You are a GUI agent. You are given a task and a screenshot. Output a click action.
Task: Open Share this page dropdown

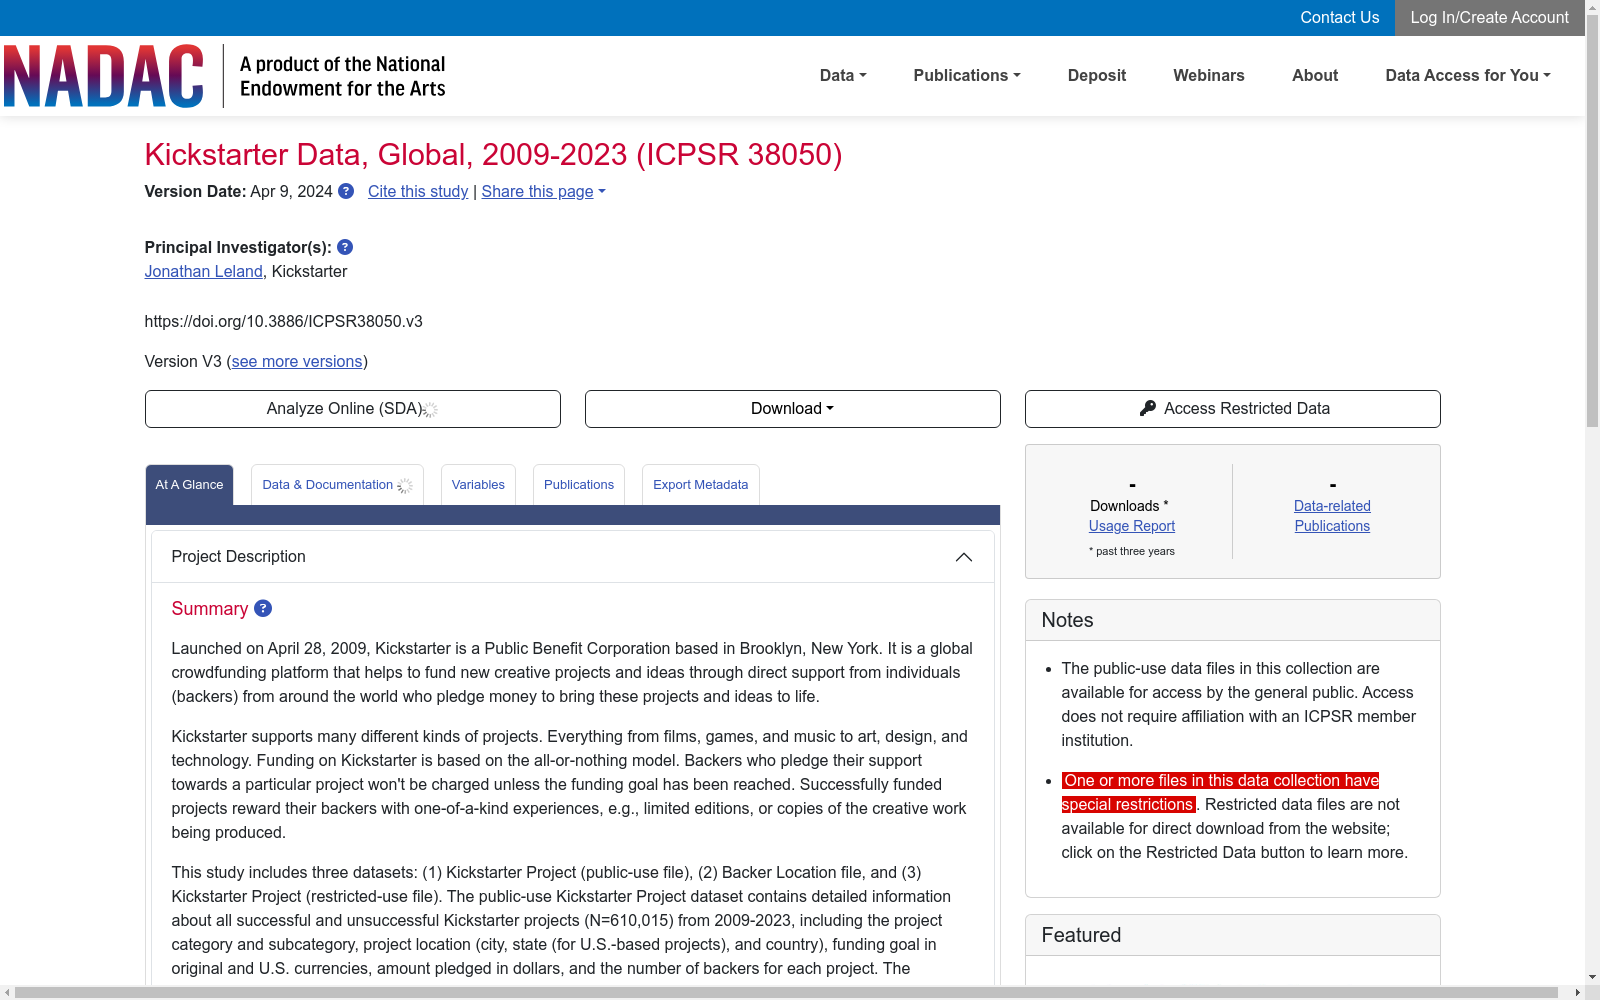click(543, 191)
